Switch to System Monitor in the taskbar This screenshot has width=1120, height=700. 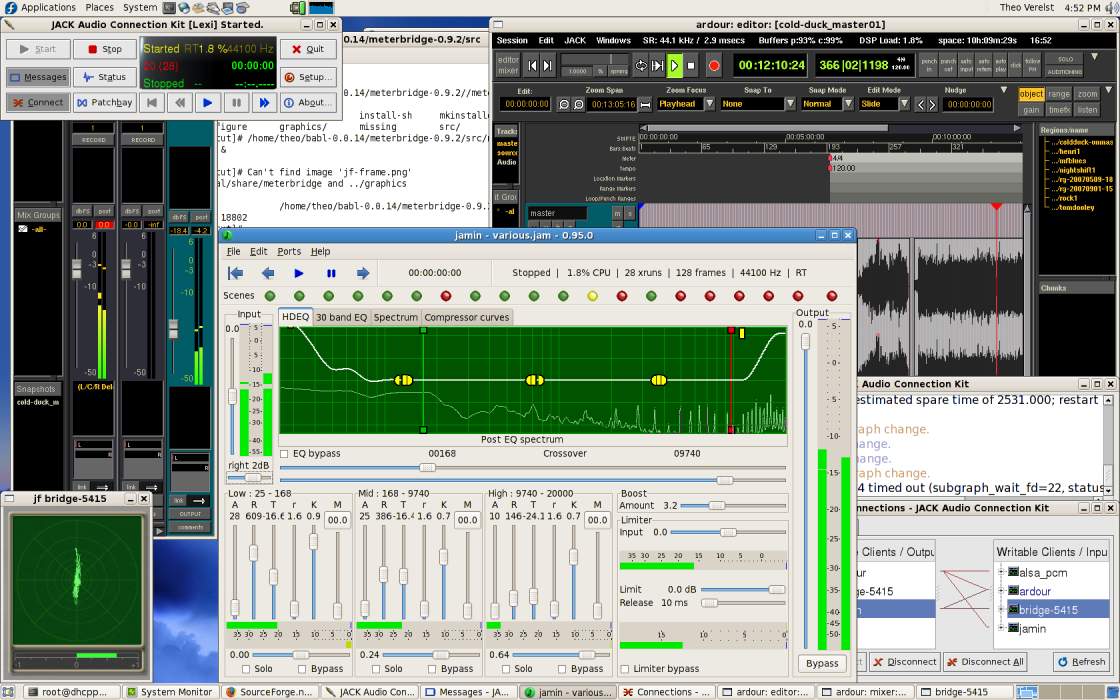tap(170, 692)
